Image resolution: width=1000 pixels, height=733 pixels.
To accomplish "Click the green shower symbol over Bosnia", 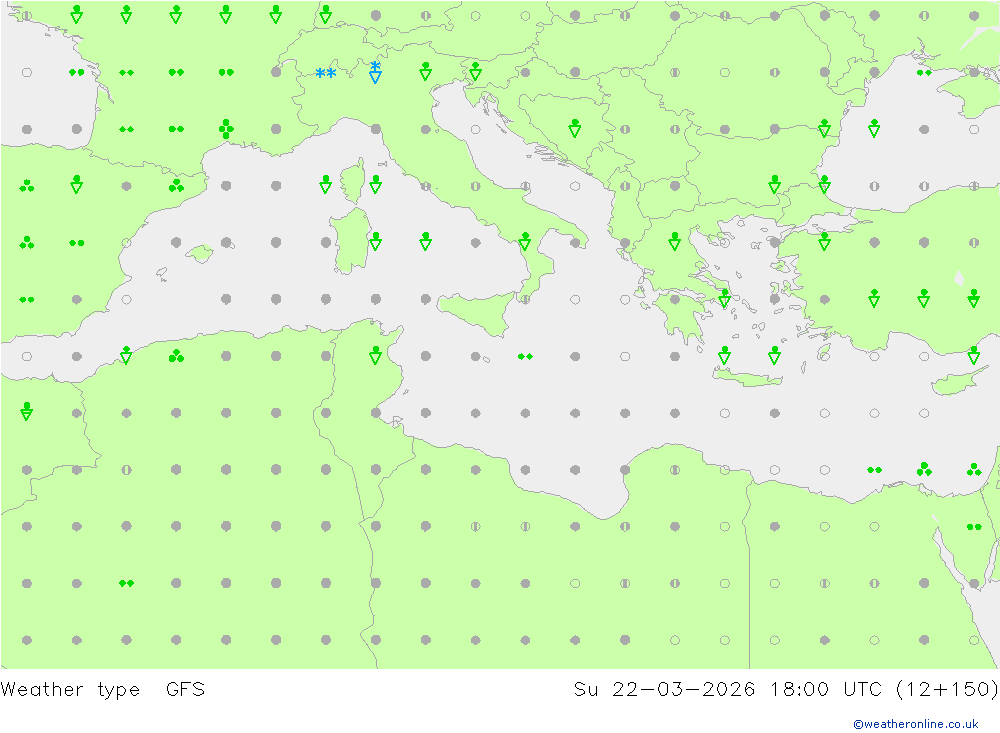I will pos(575,128).
